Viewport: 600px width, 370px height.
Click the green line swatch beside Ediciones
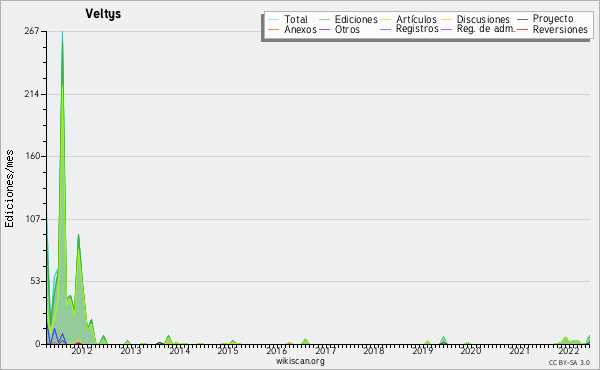click(324, 19)
